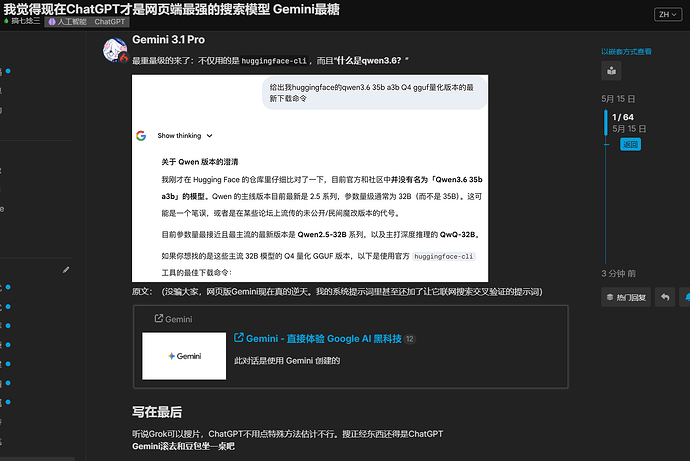
Task: Expand Show thinking in the Gemini screenshot
Action: 185,135
